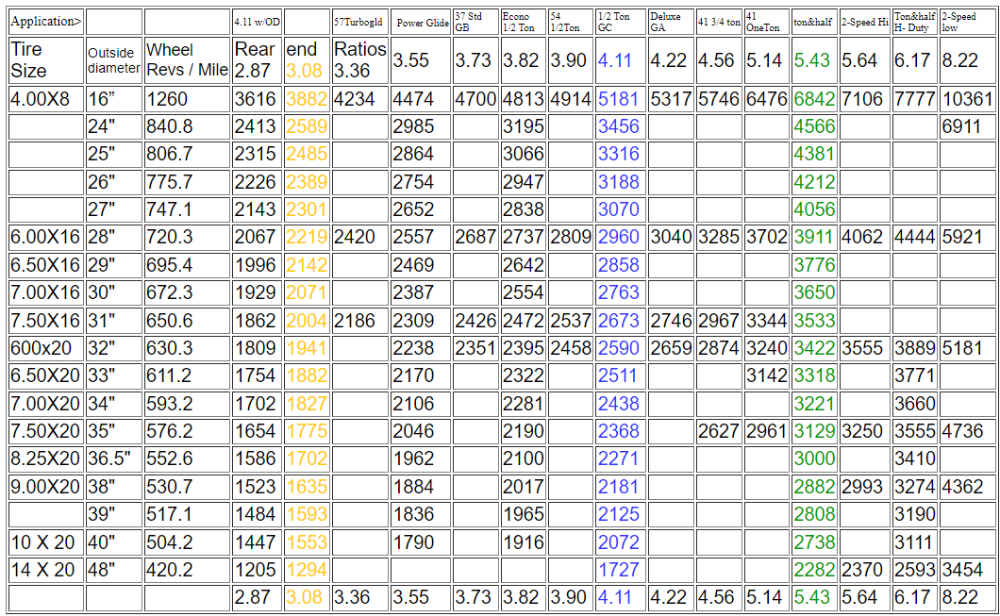1000x616 pixels.
Task: Click the 'Application>' header cell
Action: (45, 17)
